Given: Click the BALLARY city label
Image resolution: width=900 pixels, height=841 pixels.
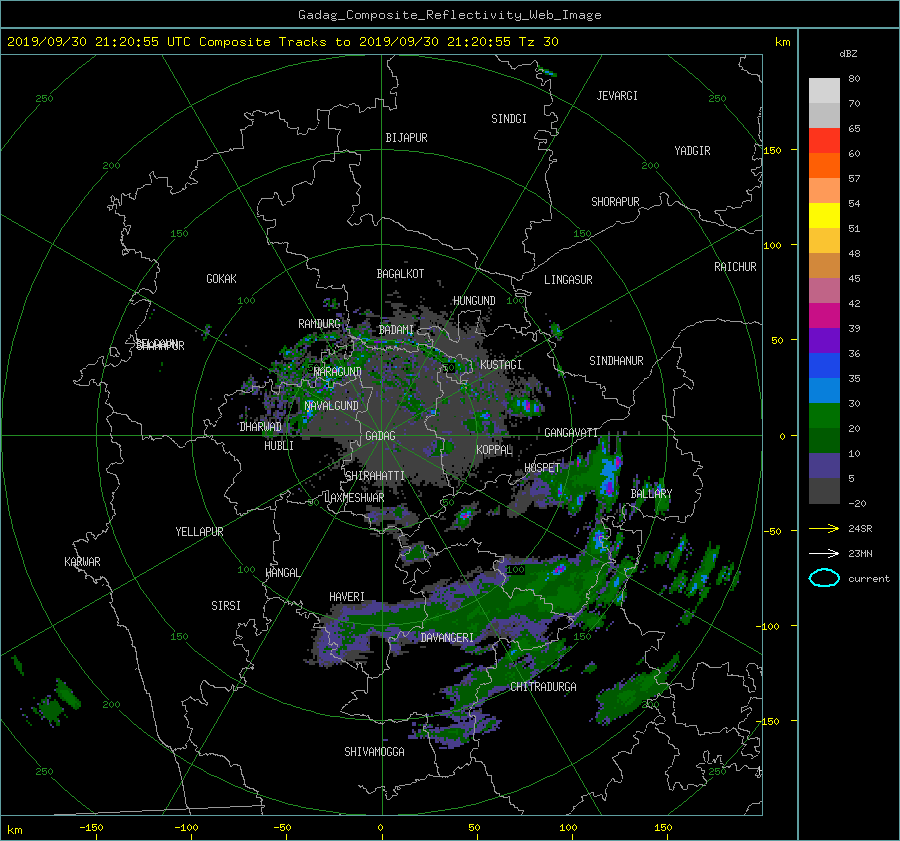Looking at the screenshot, I should [651, 494].
